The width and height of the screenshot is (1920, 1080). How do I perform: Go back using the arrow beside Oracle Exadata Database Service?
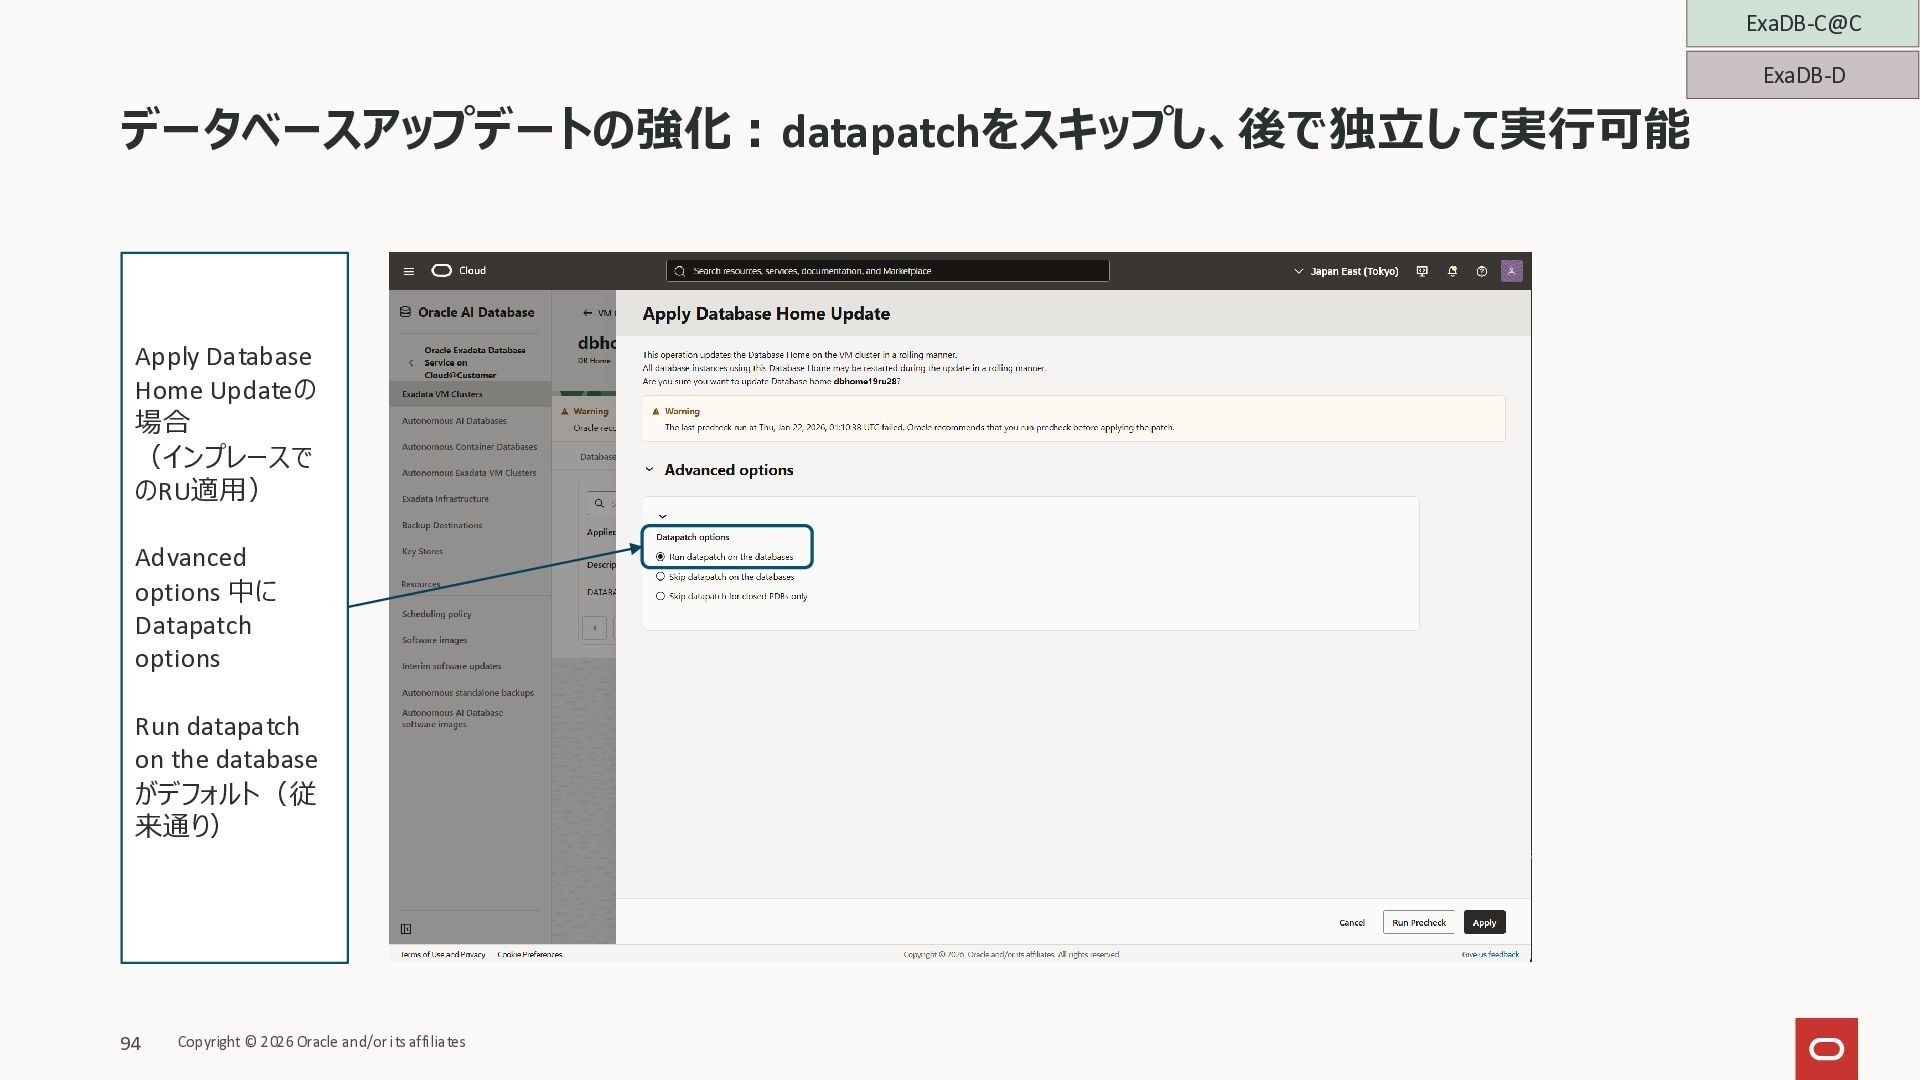click(x=411, y=363)
